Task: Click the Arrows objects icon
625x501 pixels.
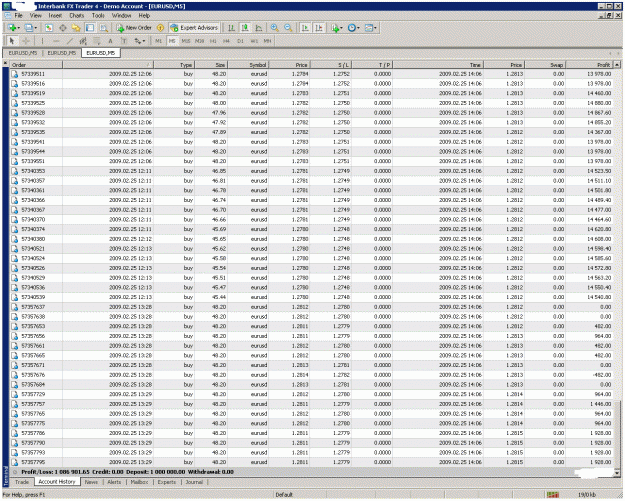Action: (x=138, y=41)
